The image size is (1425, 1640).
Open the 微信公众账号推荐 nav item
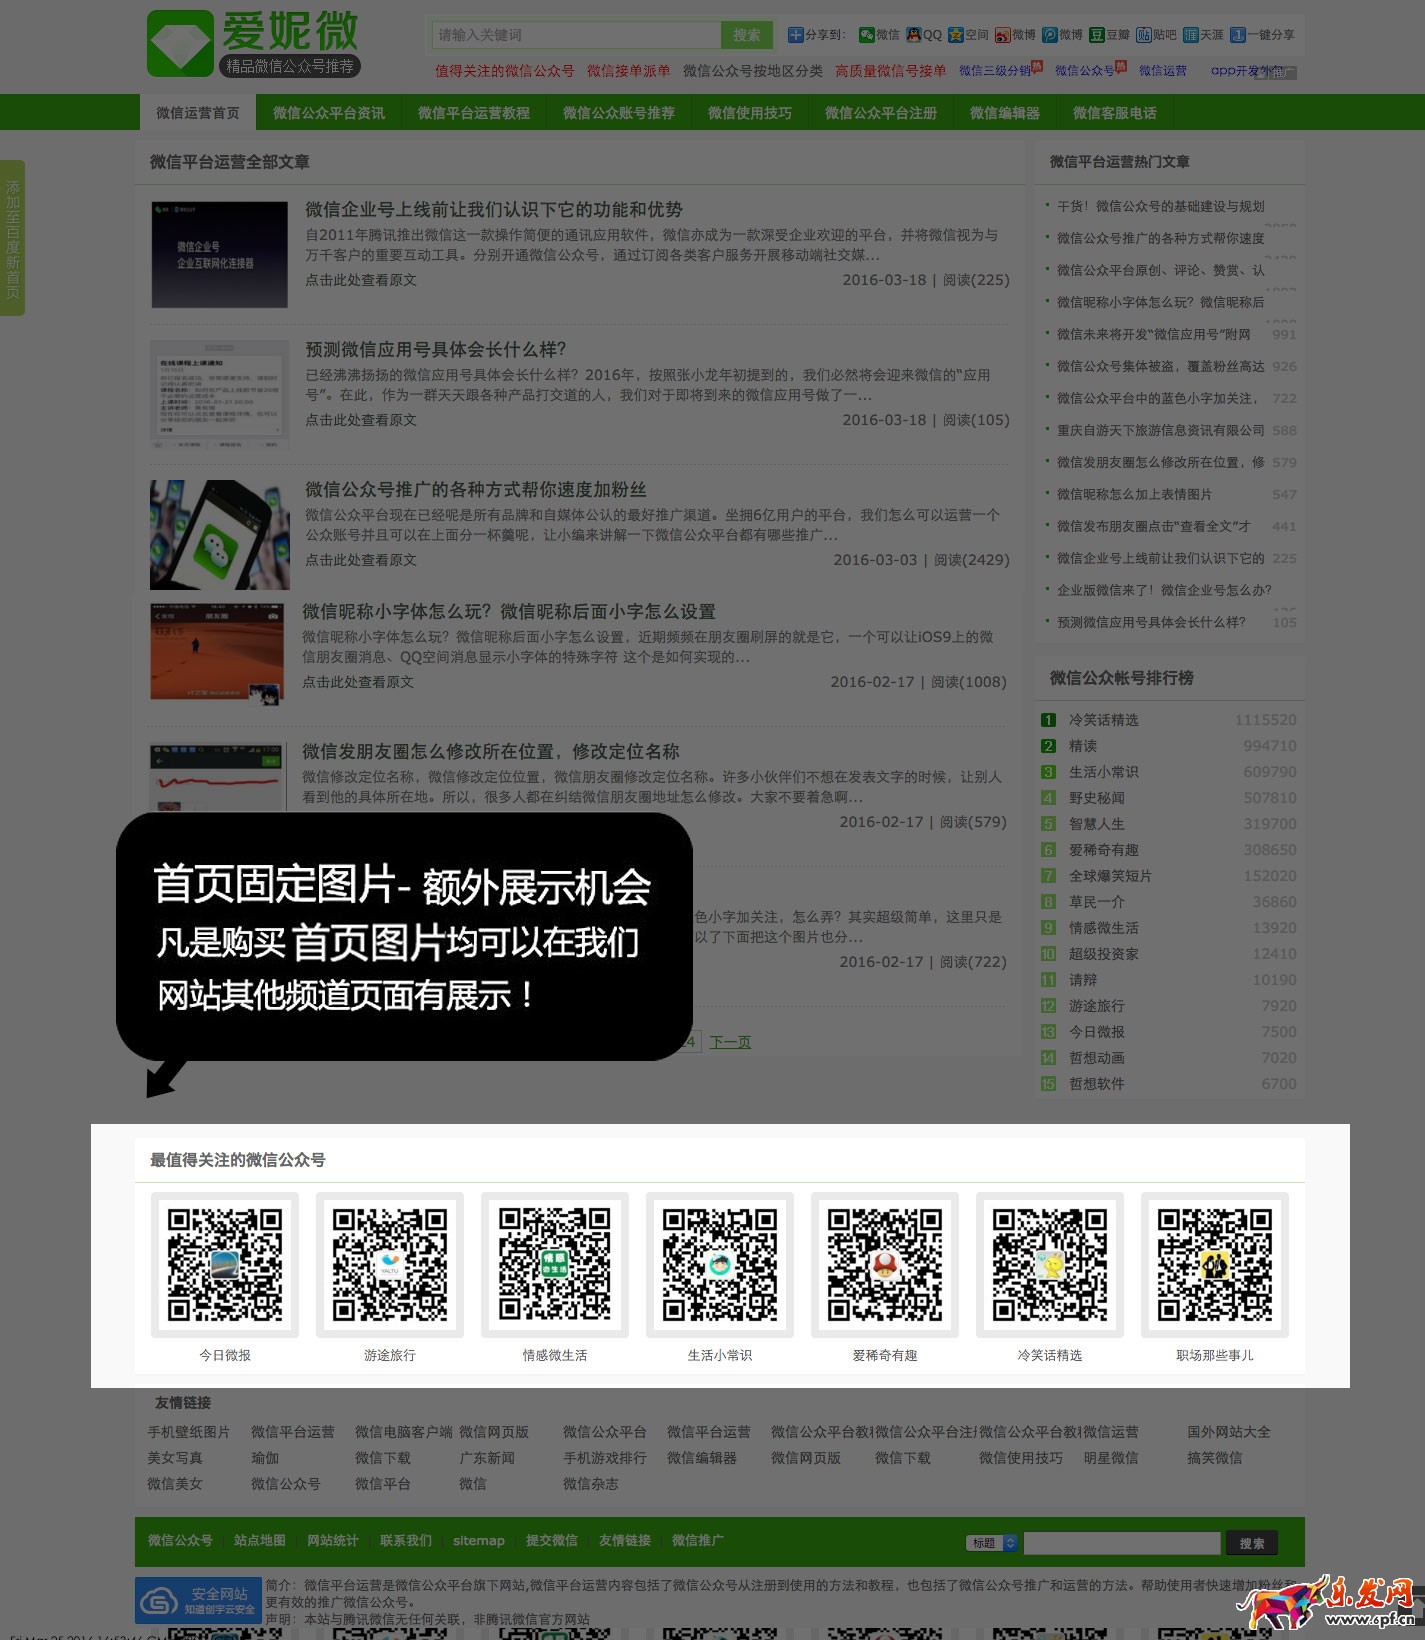pos(619,113)
